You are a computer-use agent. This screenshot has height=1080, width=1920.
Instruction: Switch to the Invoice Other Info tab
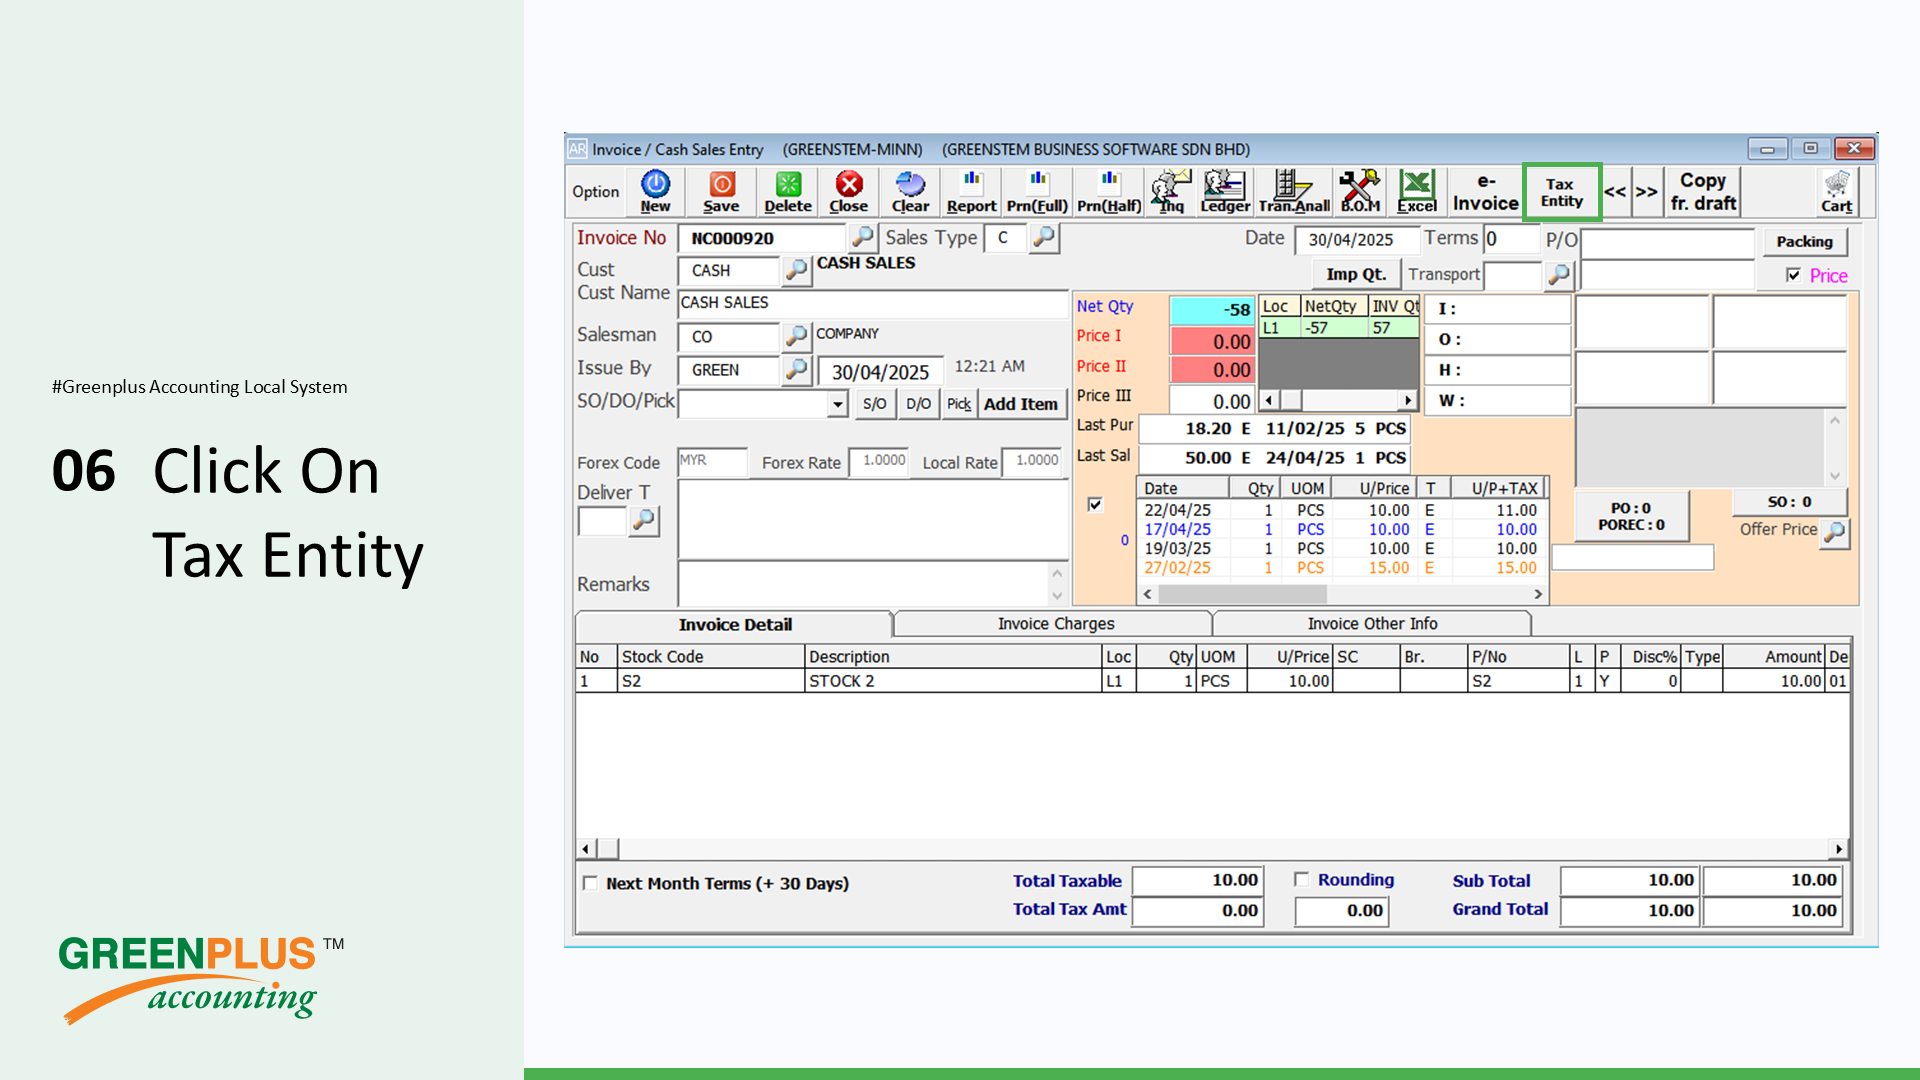(1372, 624)
